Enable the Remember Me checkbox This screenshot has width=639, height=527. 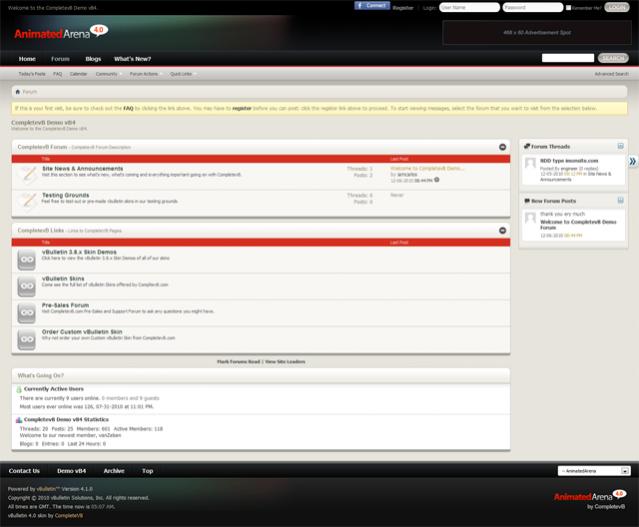(568, 7)
